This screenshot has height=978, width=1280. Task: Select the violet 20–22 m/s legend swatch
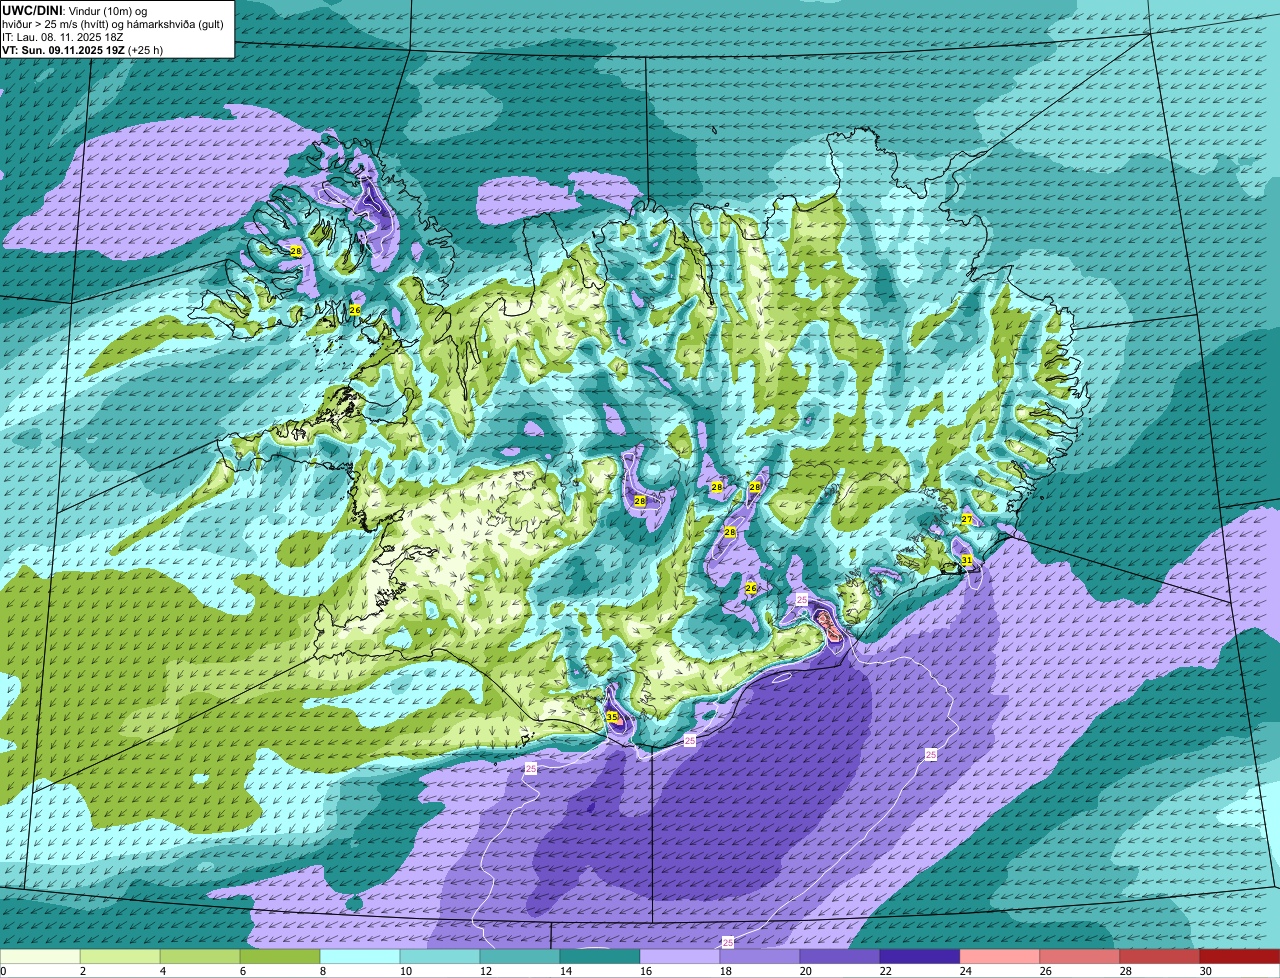pos(840,956)
